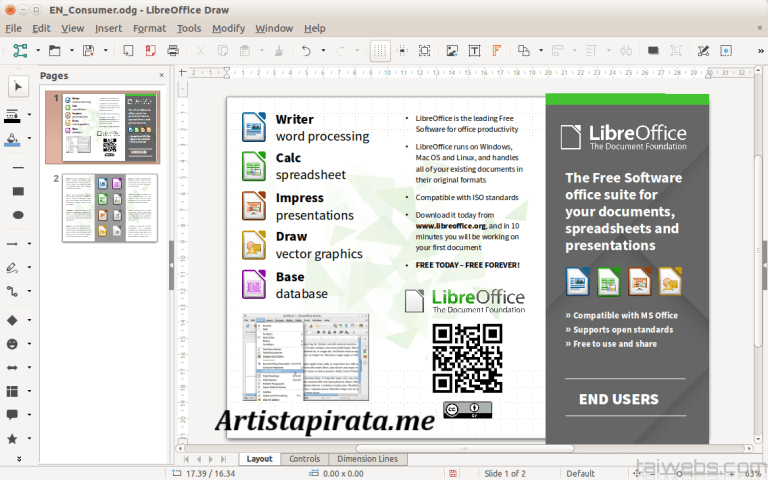Viewport: 768px width, 480px height.
Task: Open the File menu
Action: coord(13,28)
